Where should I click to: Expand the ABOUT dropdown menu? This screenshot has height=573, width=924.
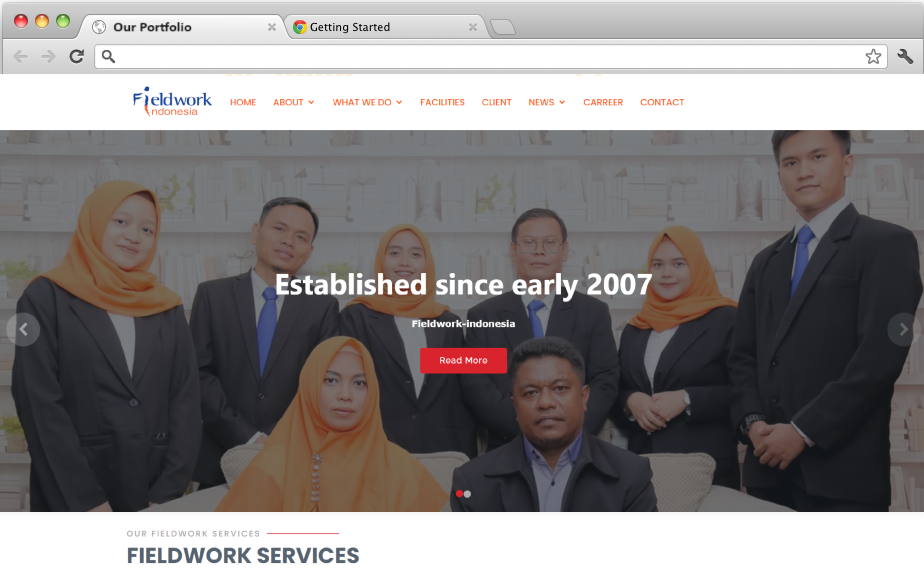click(293, 102)
